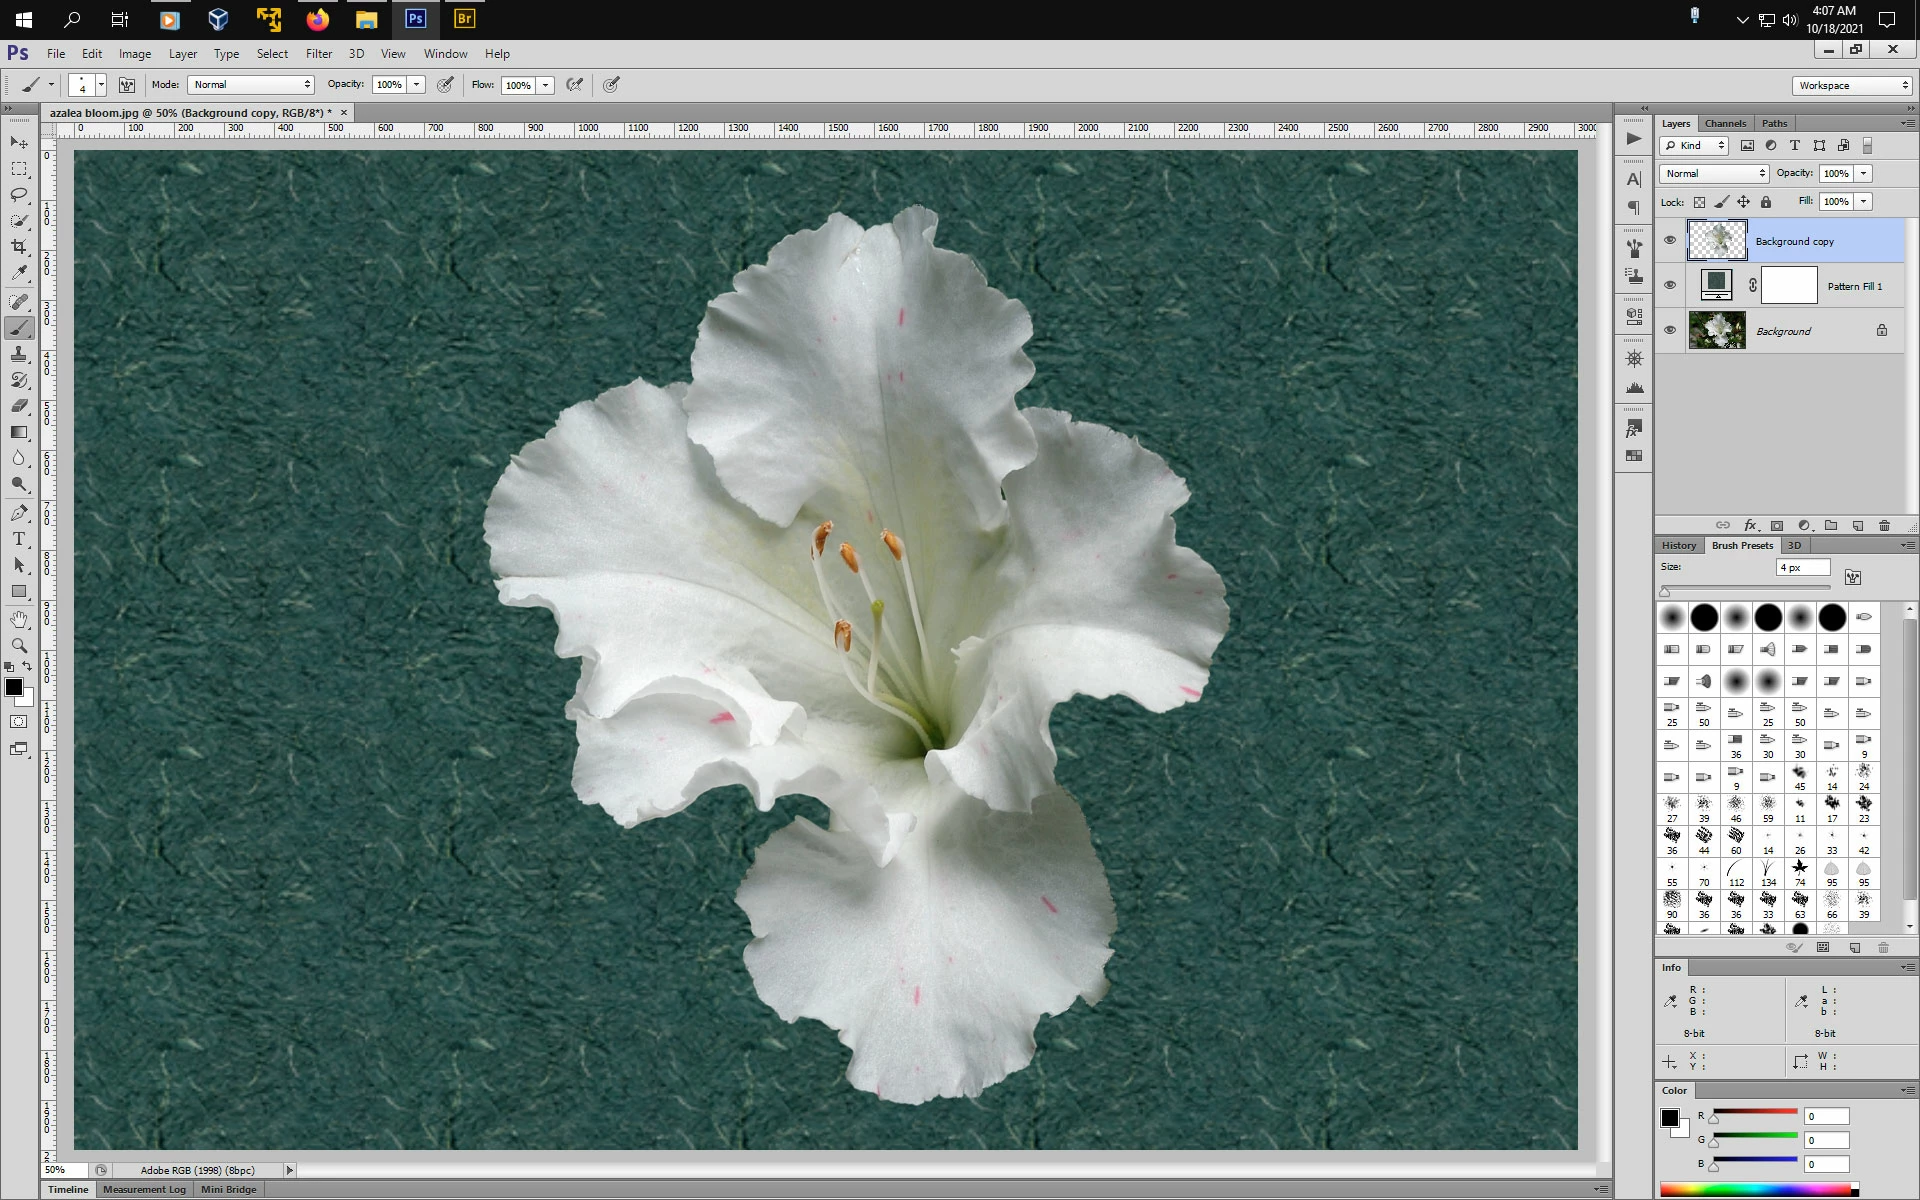This screenshot has width=1920, height=1200.
Task: Hide the Background copy layer
Action: coord(1669,240)
